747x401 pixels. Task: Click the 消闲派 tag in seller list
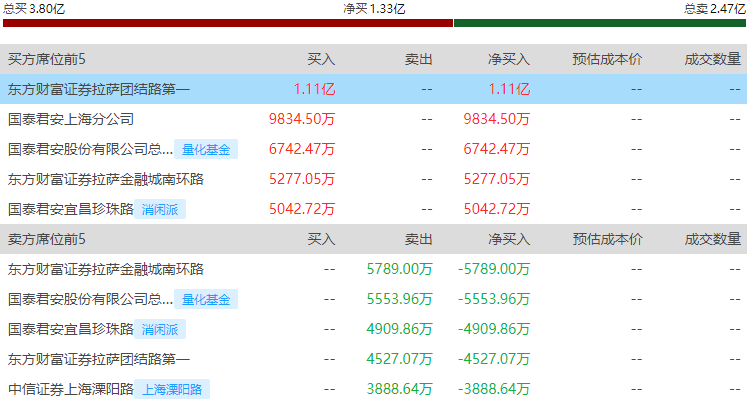tap(160, 329)
